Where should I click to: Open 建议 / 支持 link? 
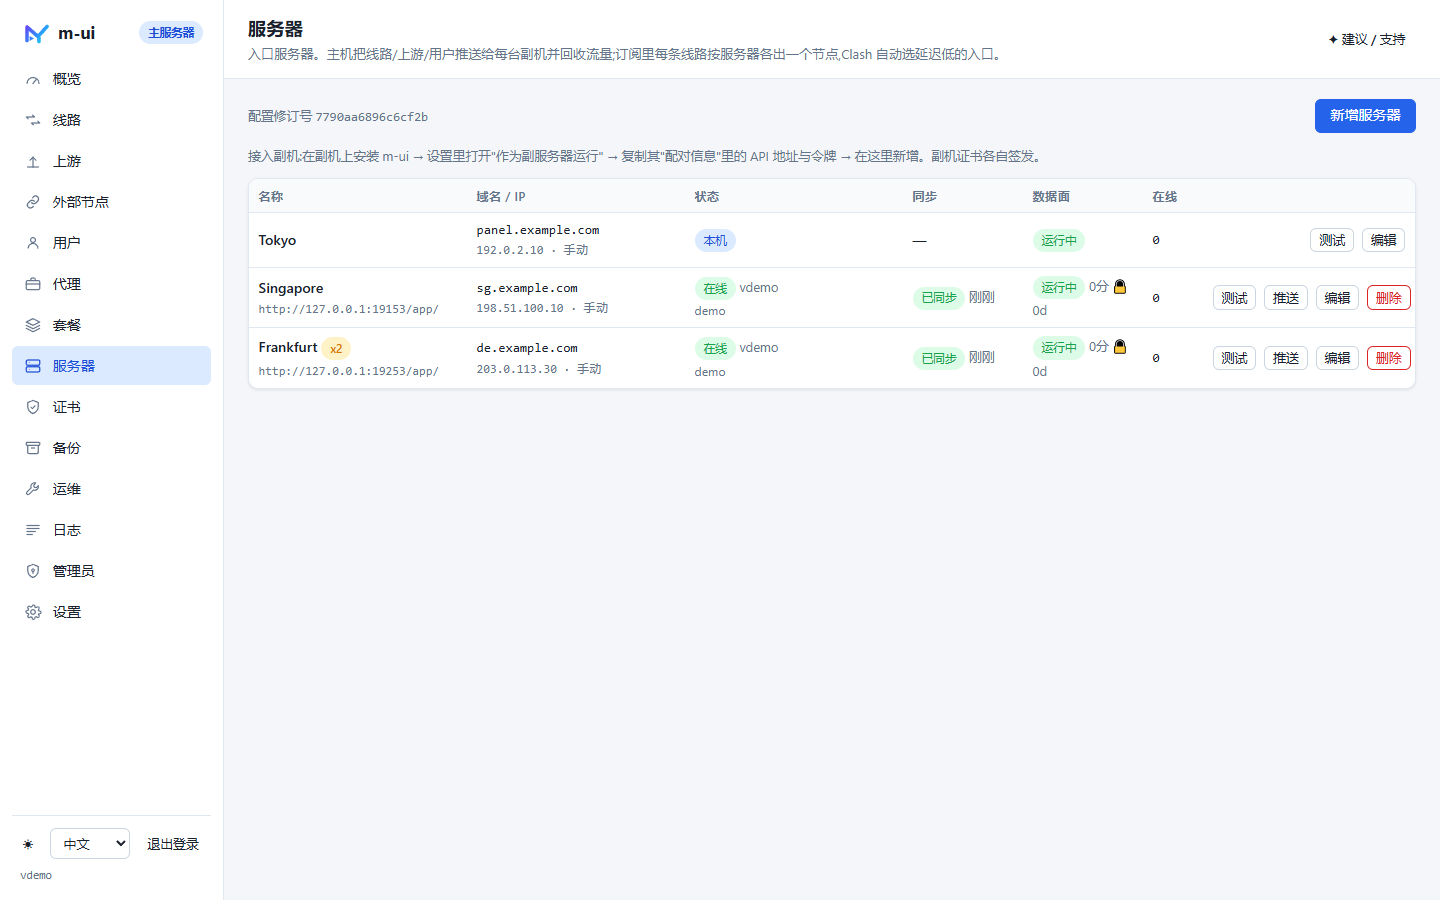pyautogui.click(x=1367, y=40)
